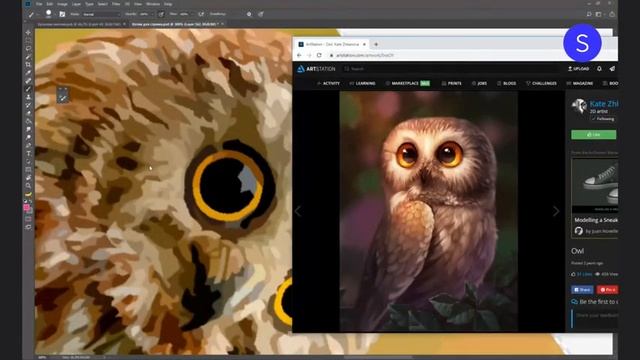This screenshot has height=360, width=640.
Task: Show previous artwork with left arrow
Action: 298,211
